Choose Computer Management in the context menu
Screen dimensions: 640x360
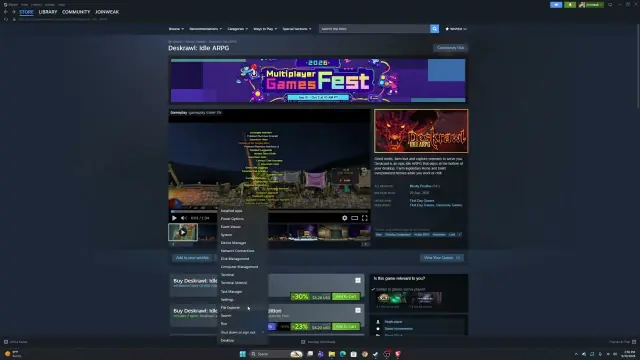click(x=242, y=267)
